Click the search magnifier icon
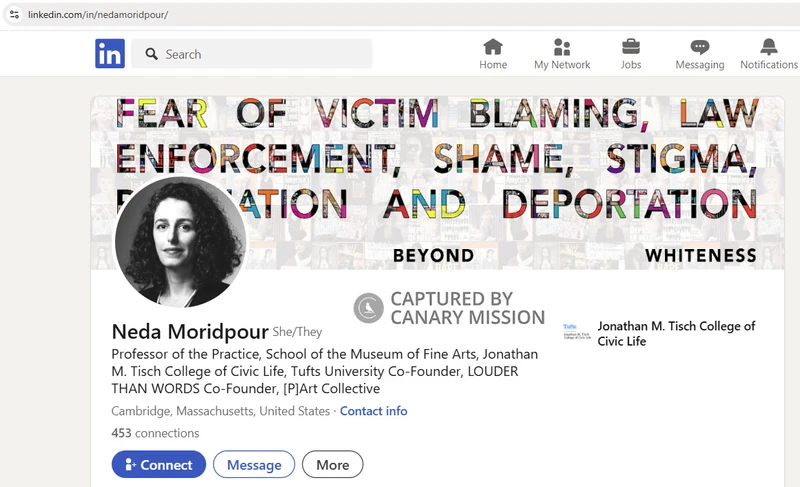The height and width of the screenshot is (487, 800). tap(152, 54)
